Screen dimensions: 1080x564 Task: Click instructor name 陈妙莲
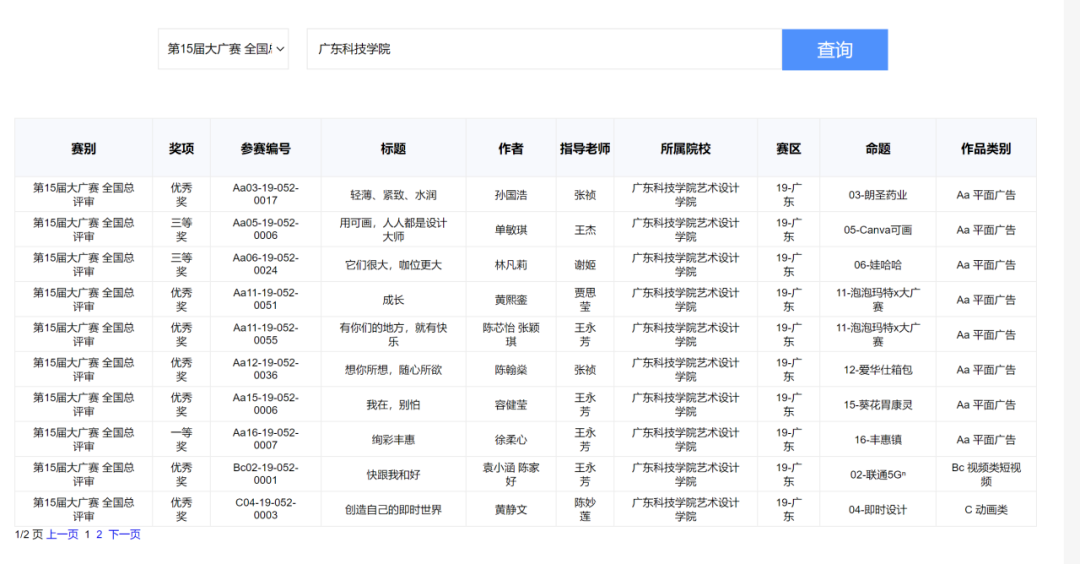pos(585,510)
